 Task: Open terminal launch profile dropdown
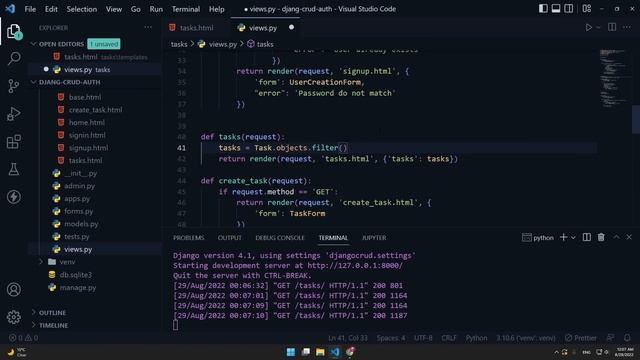[573, 238]
